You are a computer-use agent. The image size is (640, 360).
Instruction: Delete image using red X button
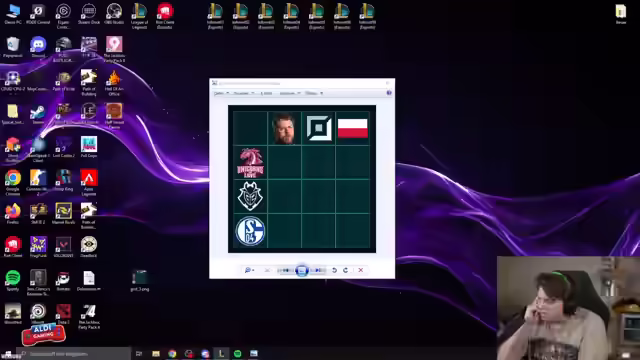pos(360,270)
